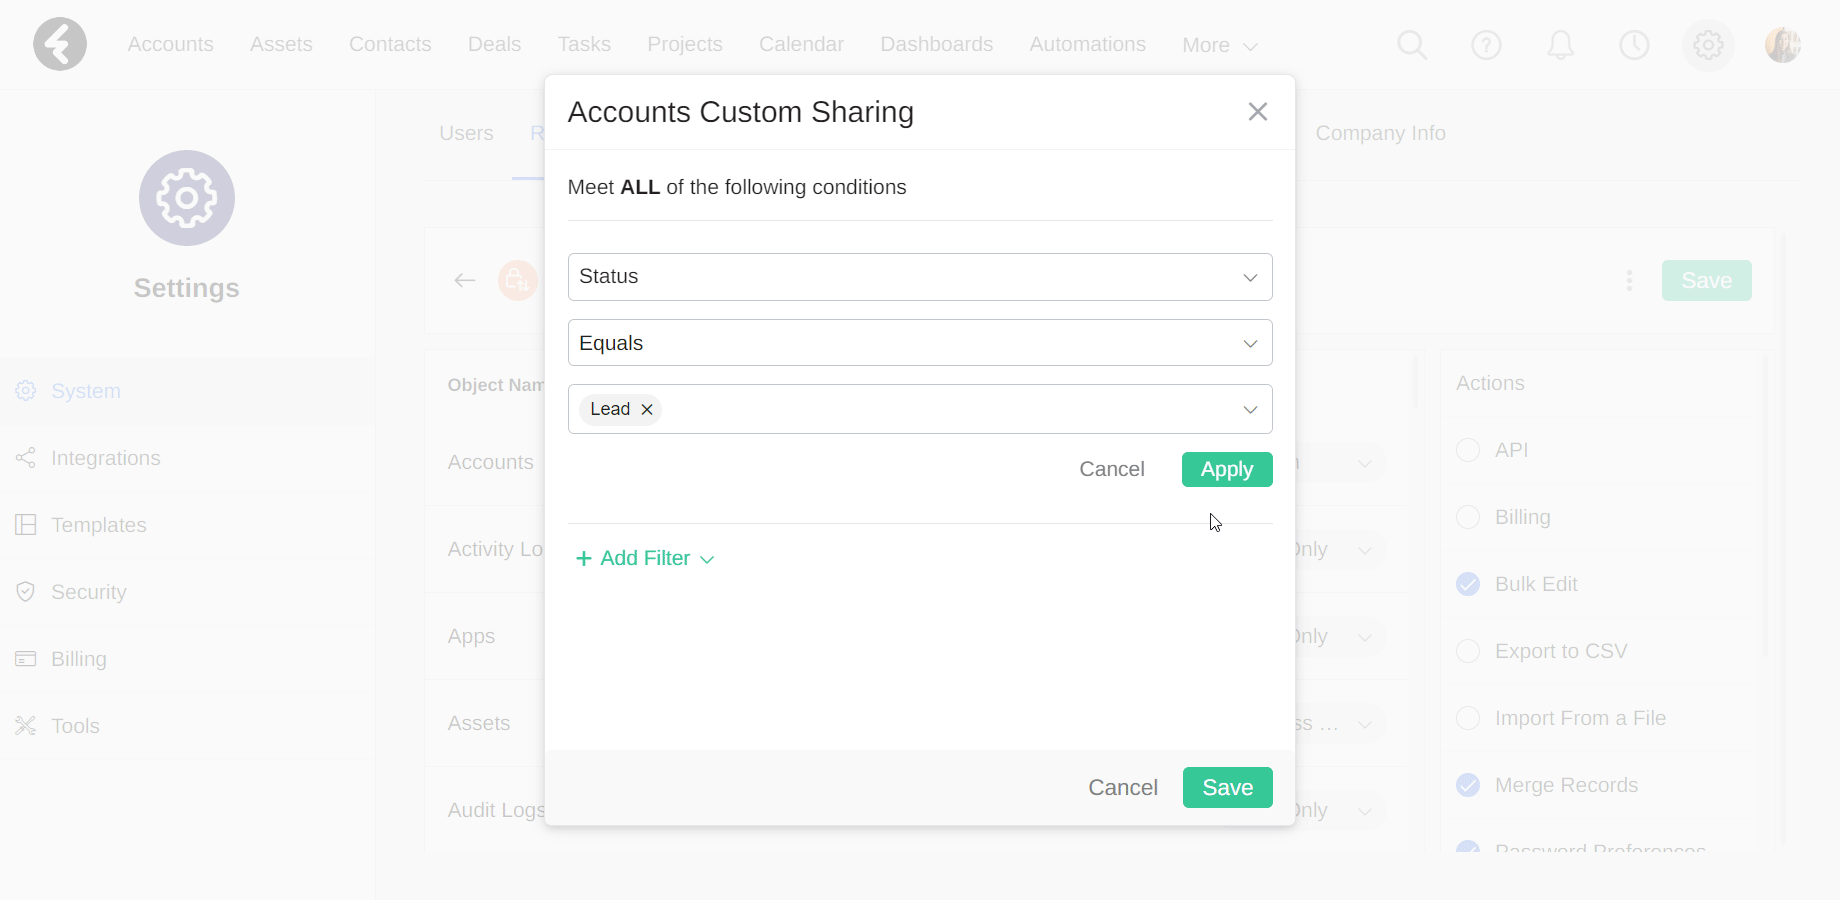
Task: Click the dialog's bottom Save button
Action: 1228,787
